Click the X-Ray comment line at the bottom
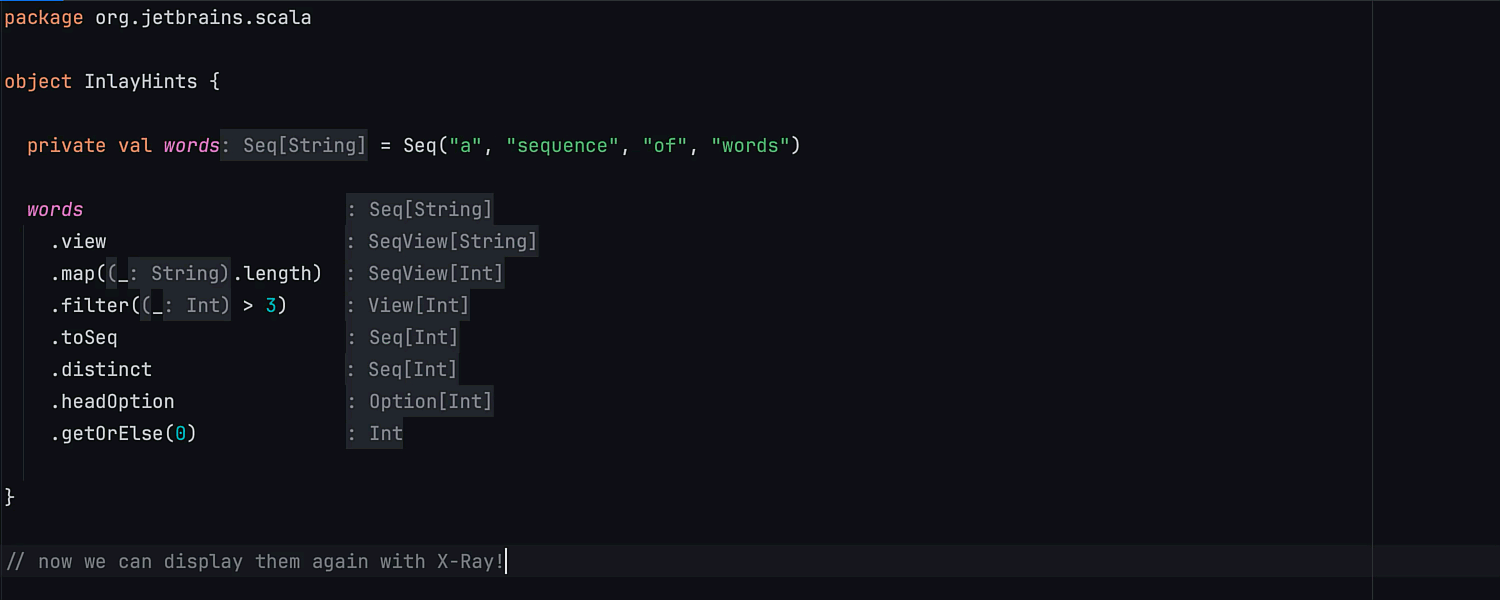This screenshot has width=1500, height=600. coord(256,562)
